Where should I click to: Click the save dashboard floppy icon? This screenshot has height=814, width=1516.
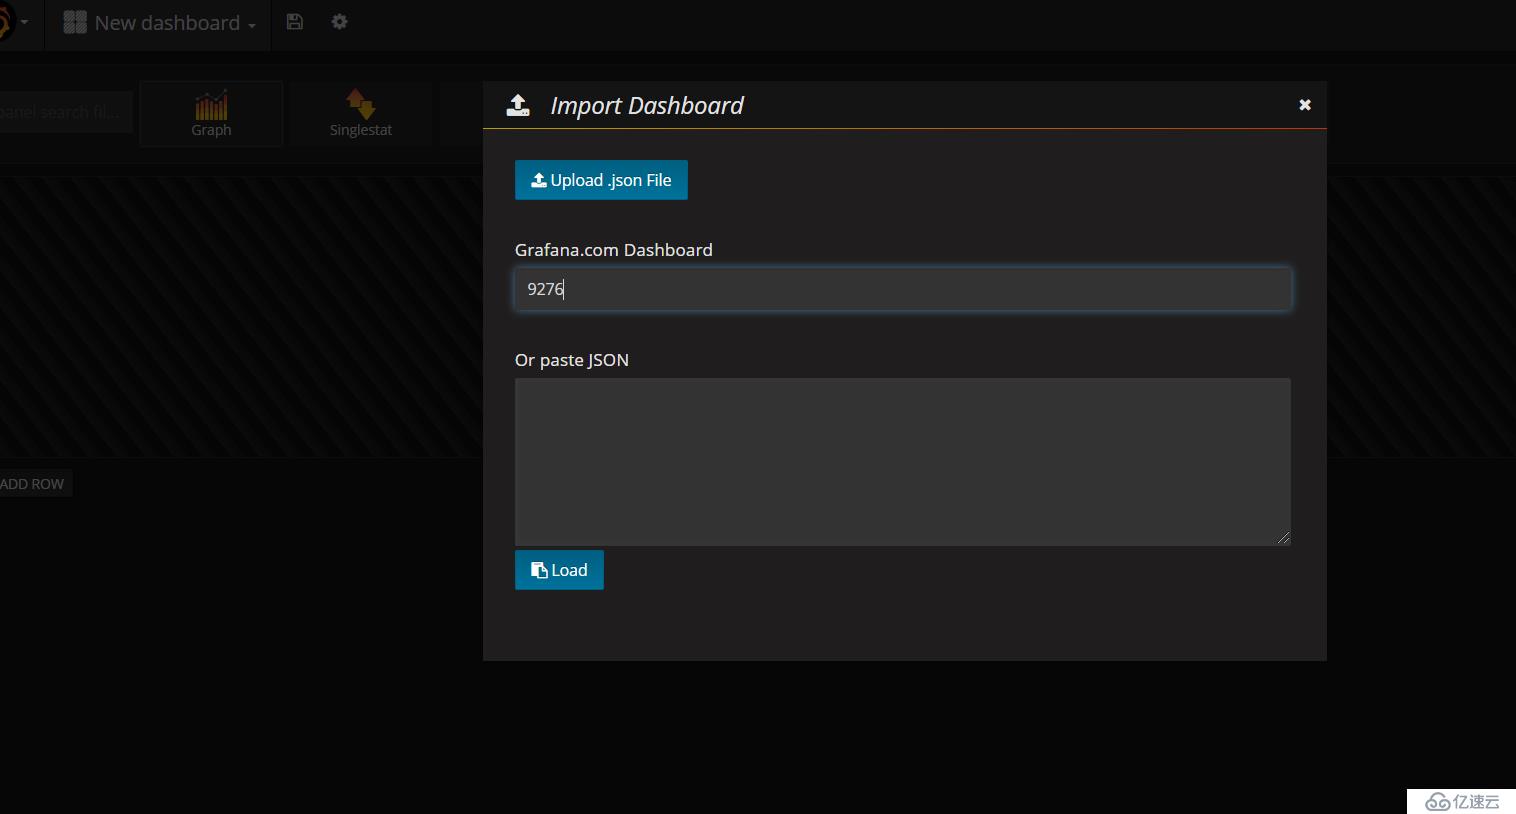point(295,22)
